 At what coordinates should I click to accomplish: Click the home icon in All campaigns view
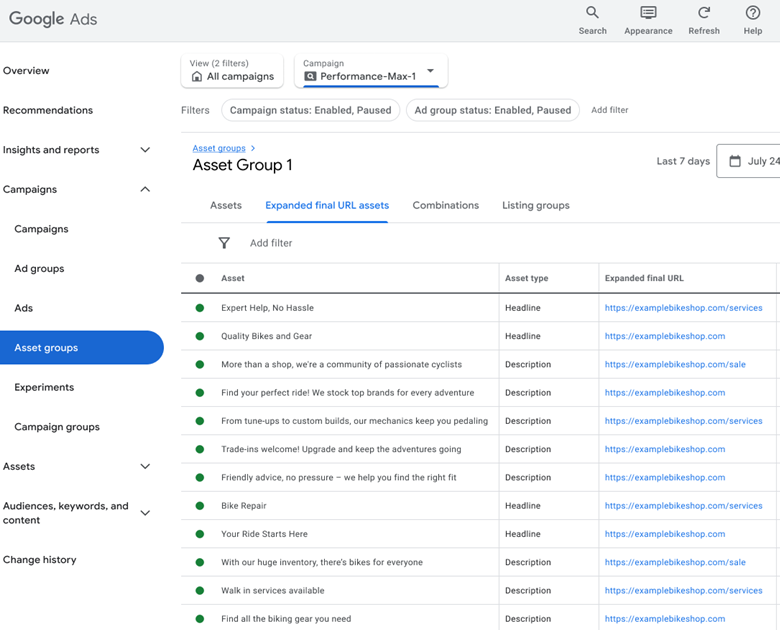[x=197, y=77]
